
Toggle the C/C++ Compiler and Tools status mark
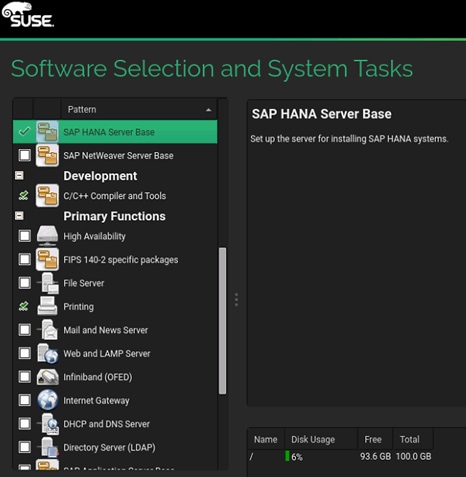[24, 196]
